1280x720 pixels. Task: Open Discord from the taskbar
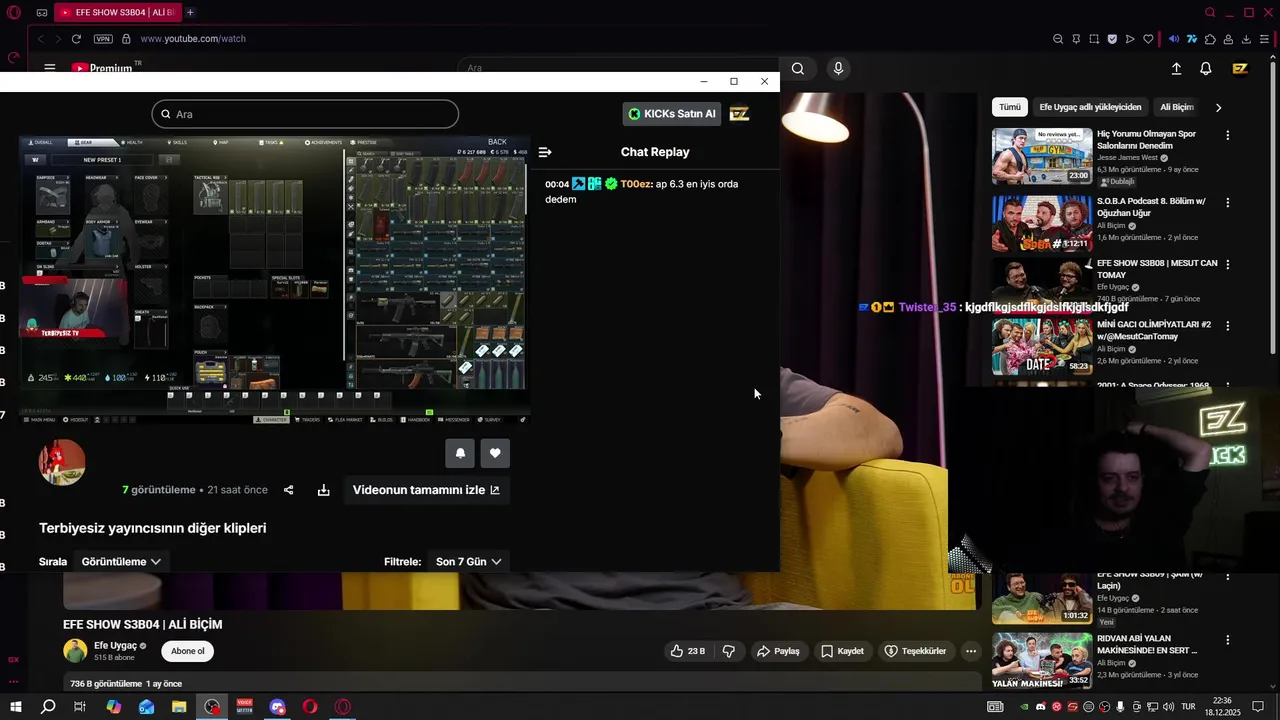click(x=277, y=707)
